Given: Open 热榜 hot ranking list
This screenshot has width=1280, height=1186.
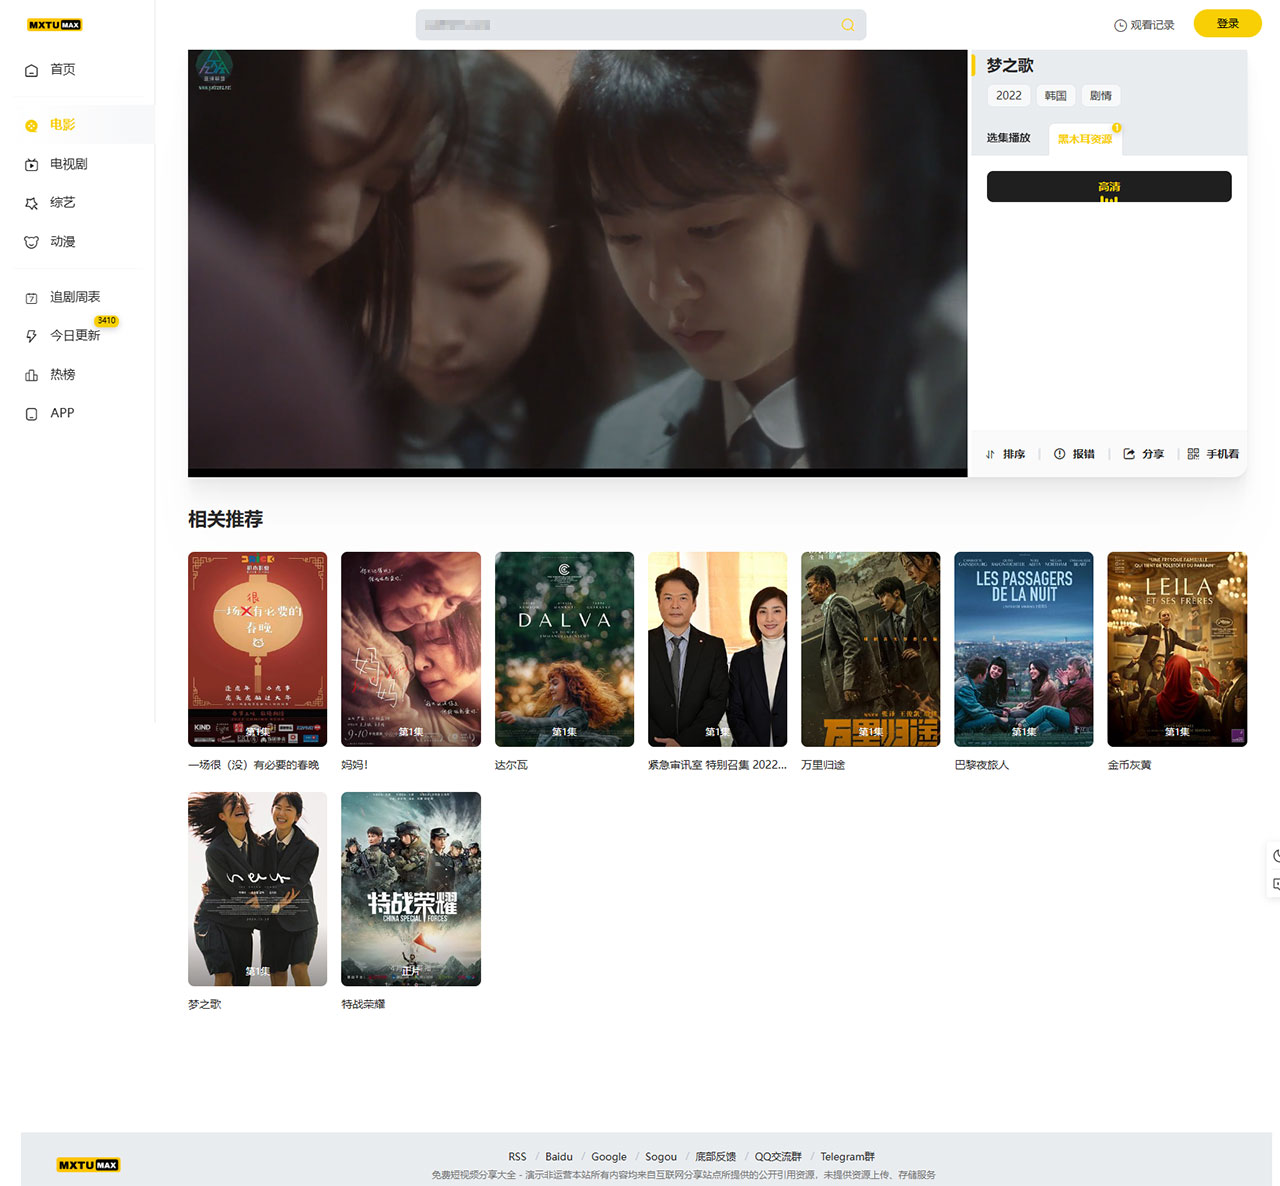Looking at the screenshot, I should tap(62, 375).
